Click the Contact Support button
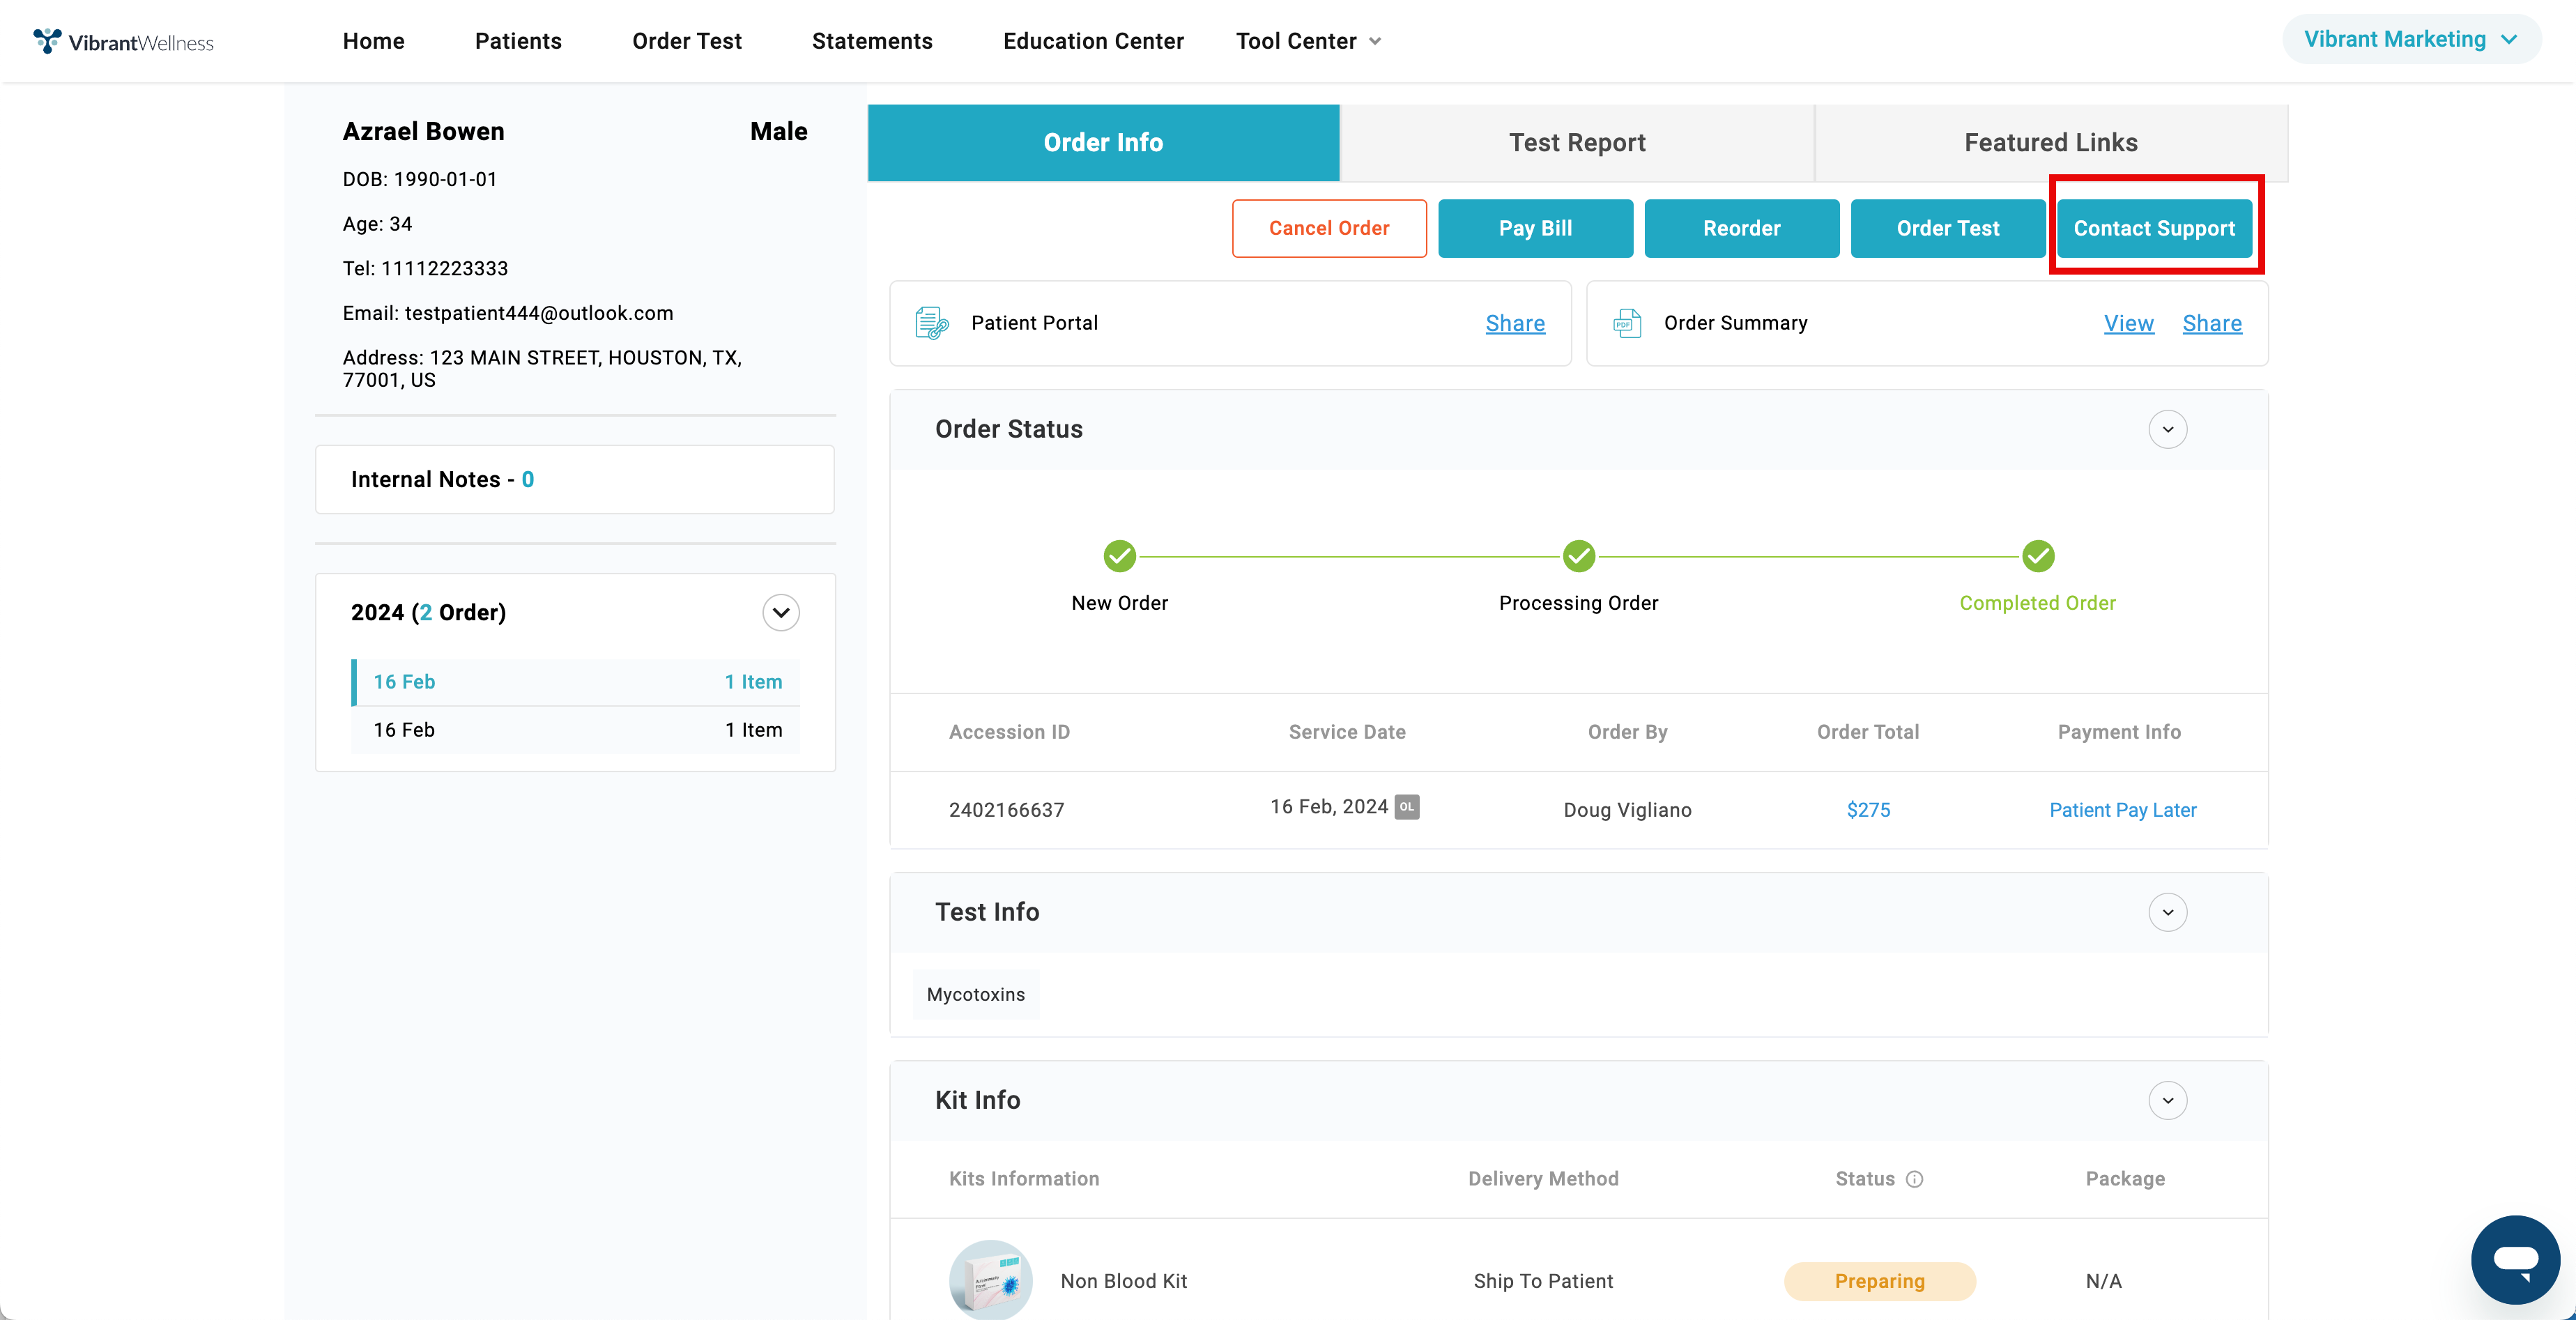Image resolution: width=2576 pixels, height=1320 pixels. pyautogui.click(x=2154, y=228)
